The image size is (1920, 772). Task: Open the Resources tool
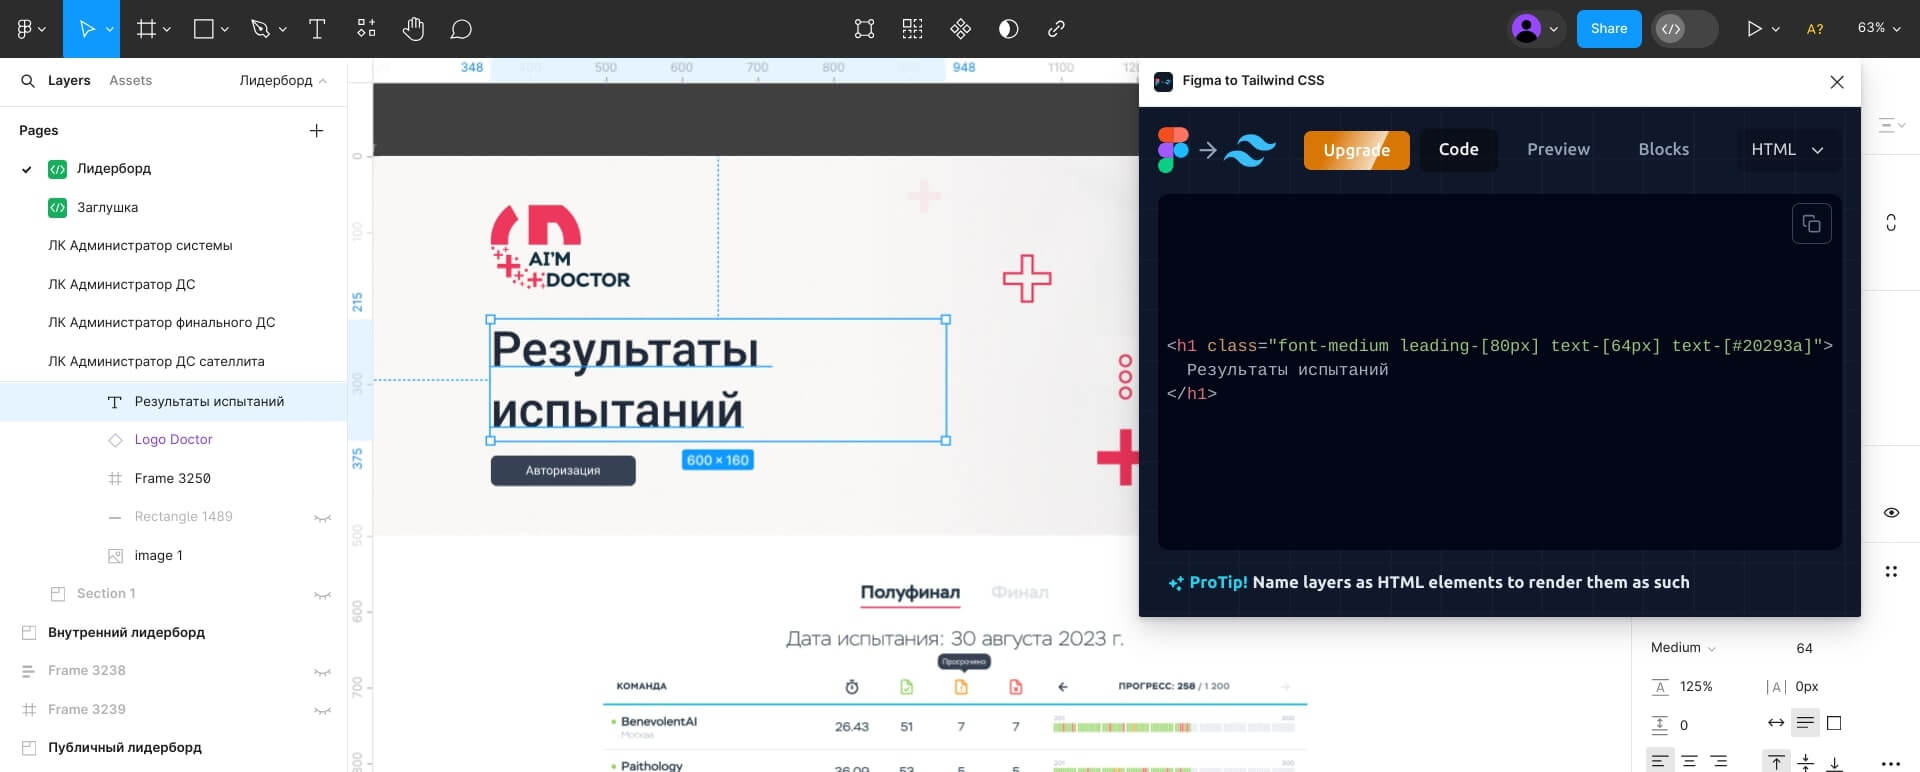coord(366,29)
